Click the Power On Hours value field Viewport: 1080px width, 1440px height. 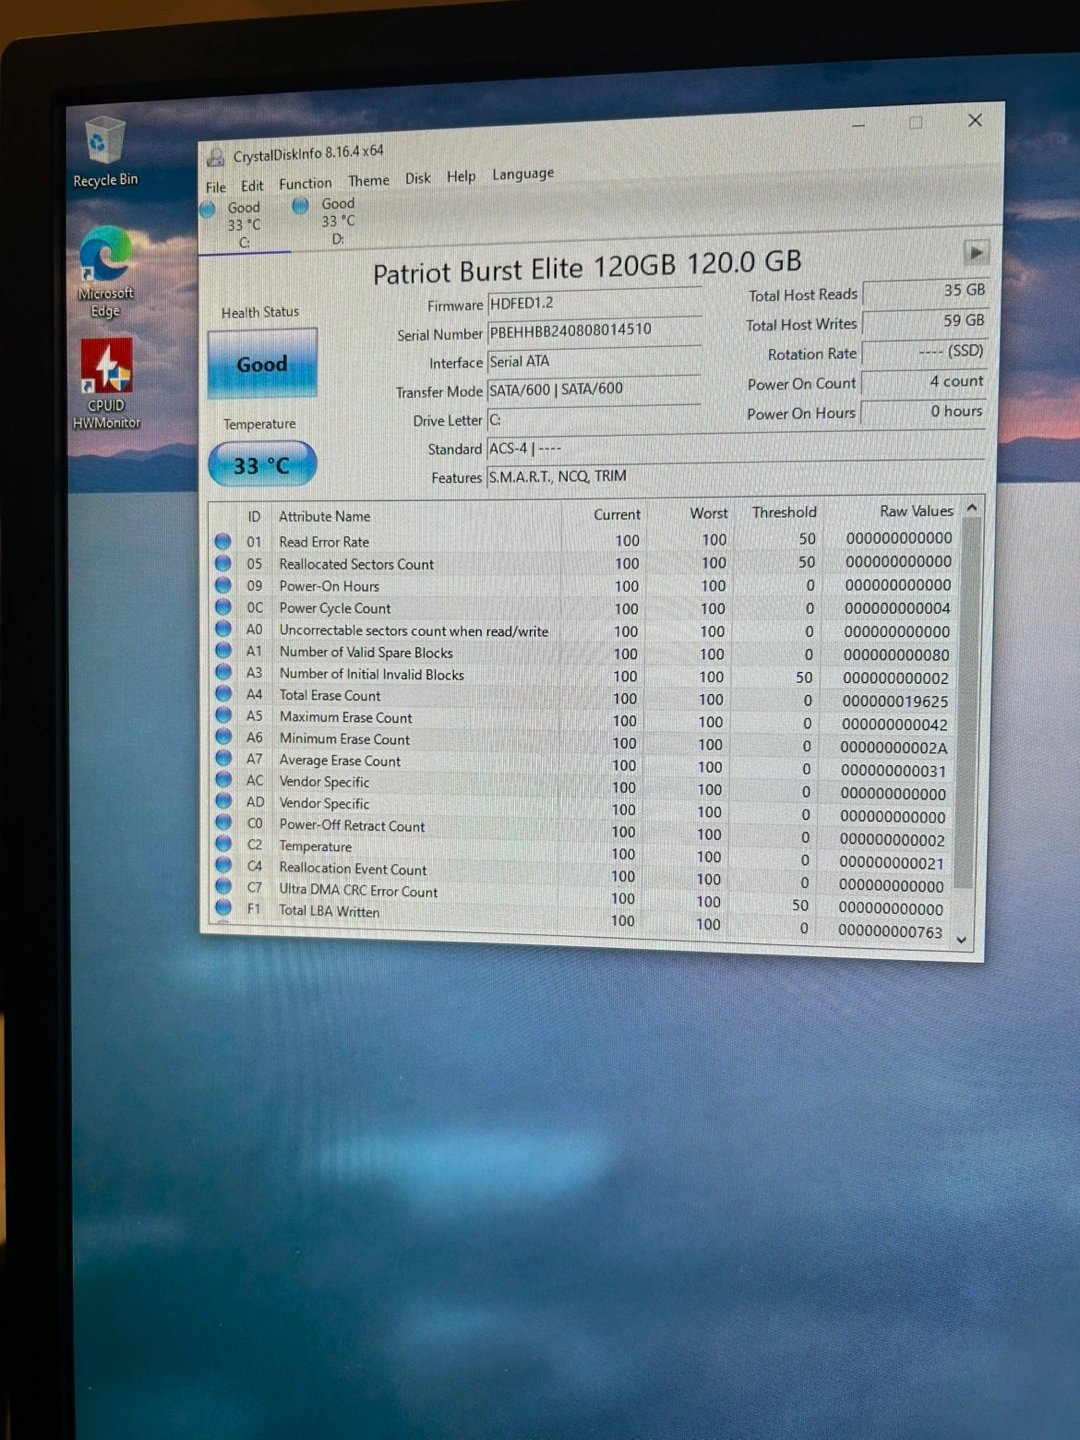click(925, 412)
